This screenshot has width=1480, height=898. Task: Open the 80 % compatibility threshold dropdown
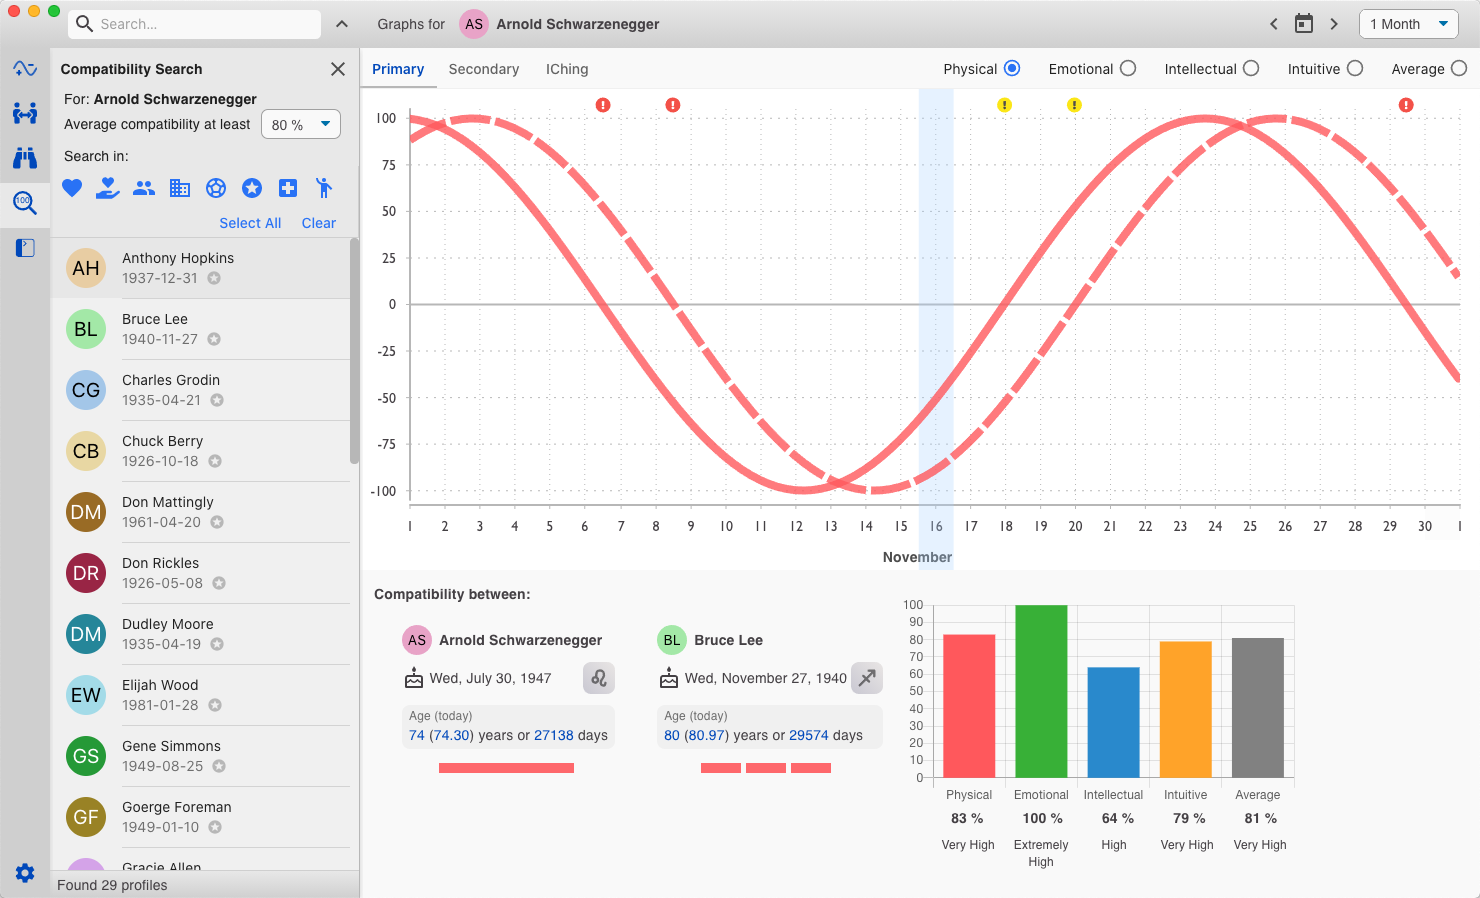[301, 124]
